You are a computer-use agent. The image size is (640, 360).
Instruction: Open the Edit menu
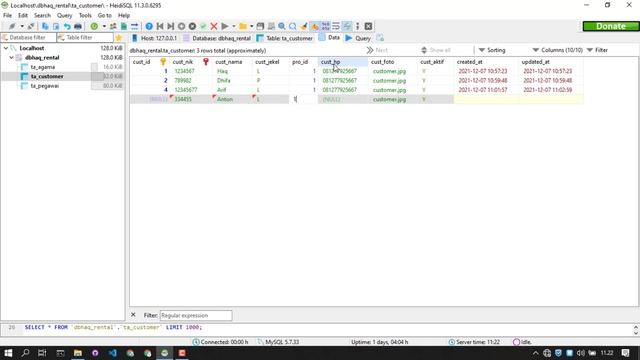click(x=23, y=16)
